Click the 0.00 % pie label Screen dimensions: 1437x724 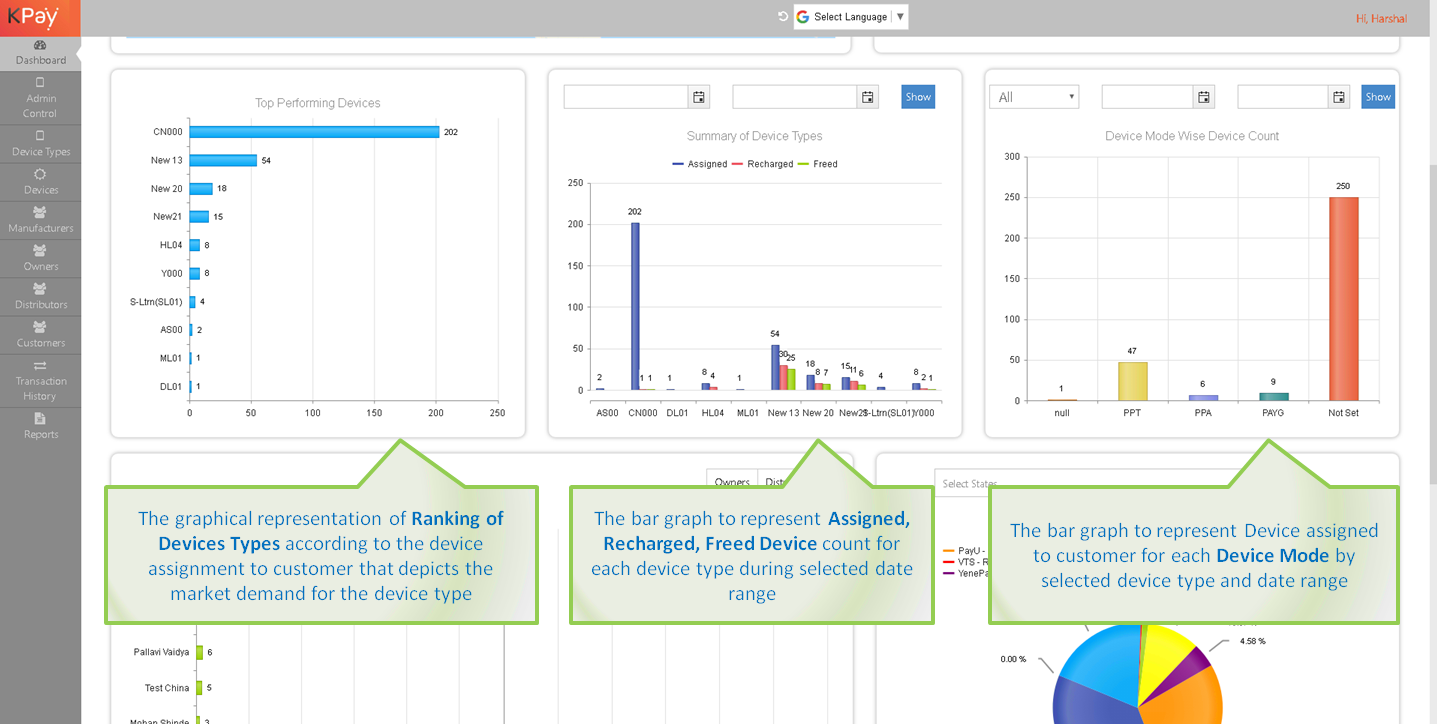pos(1013,659)
